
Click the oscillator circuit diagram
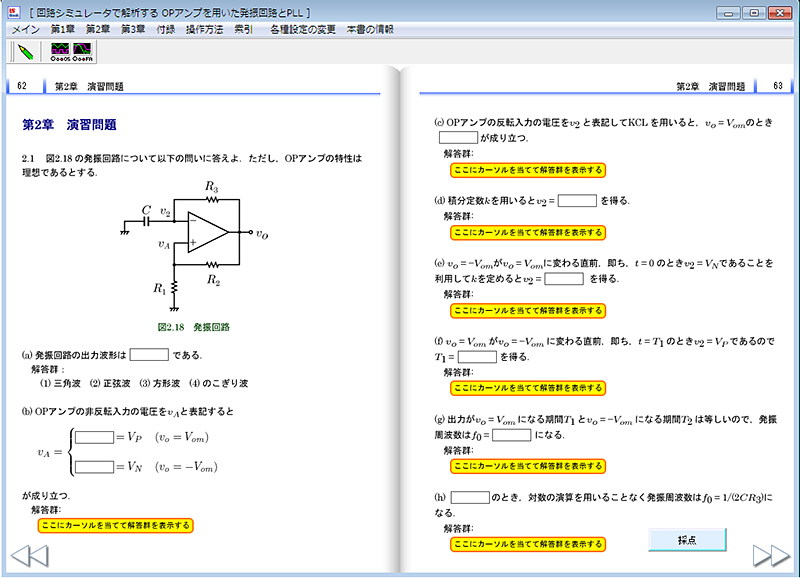point(195,246)
